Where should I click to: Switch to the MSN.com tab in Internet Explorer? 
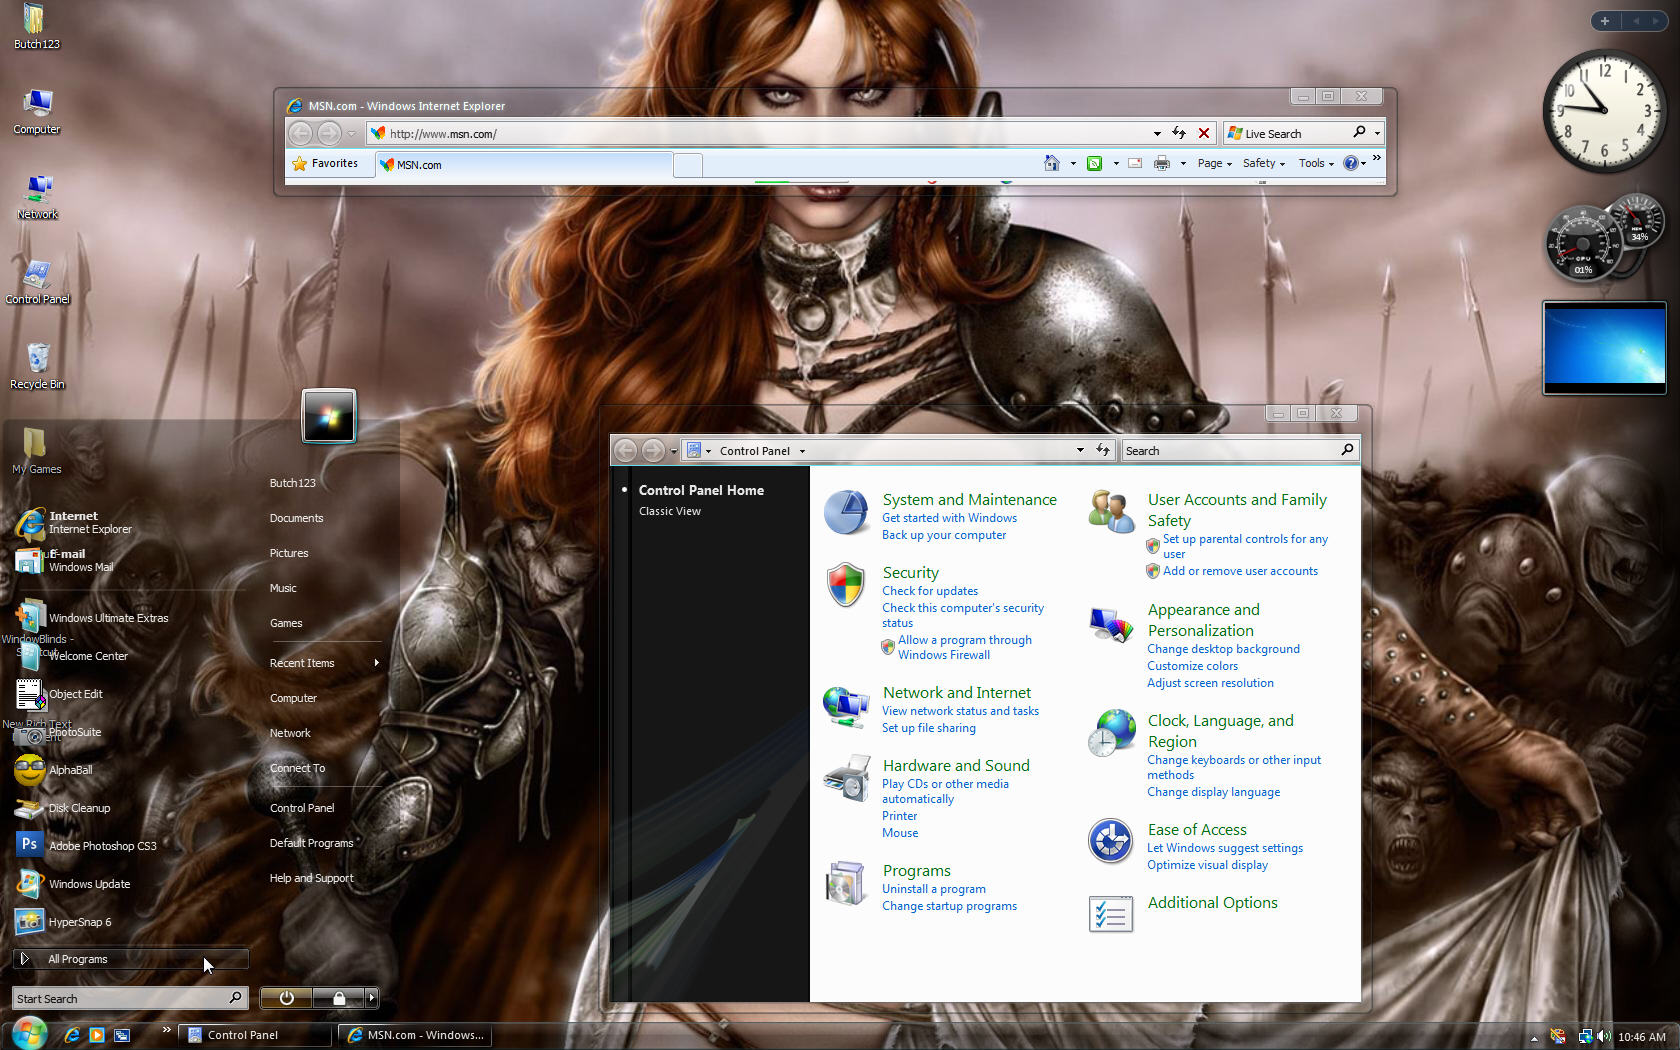click(524, 164)
